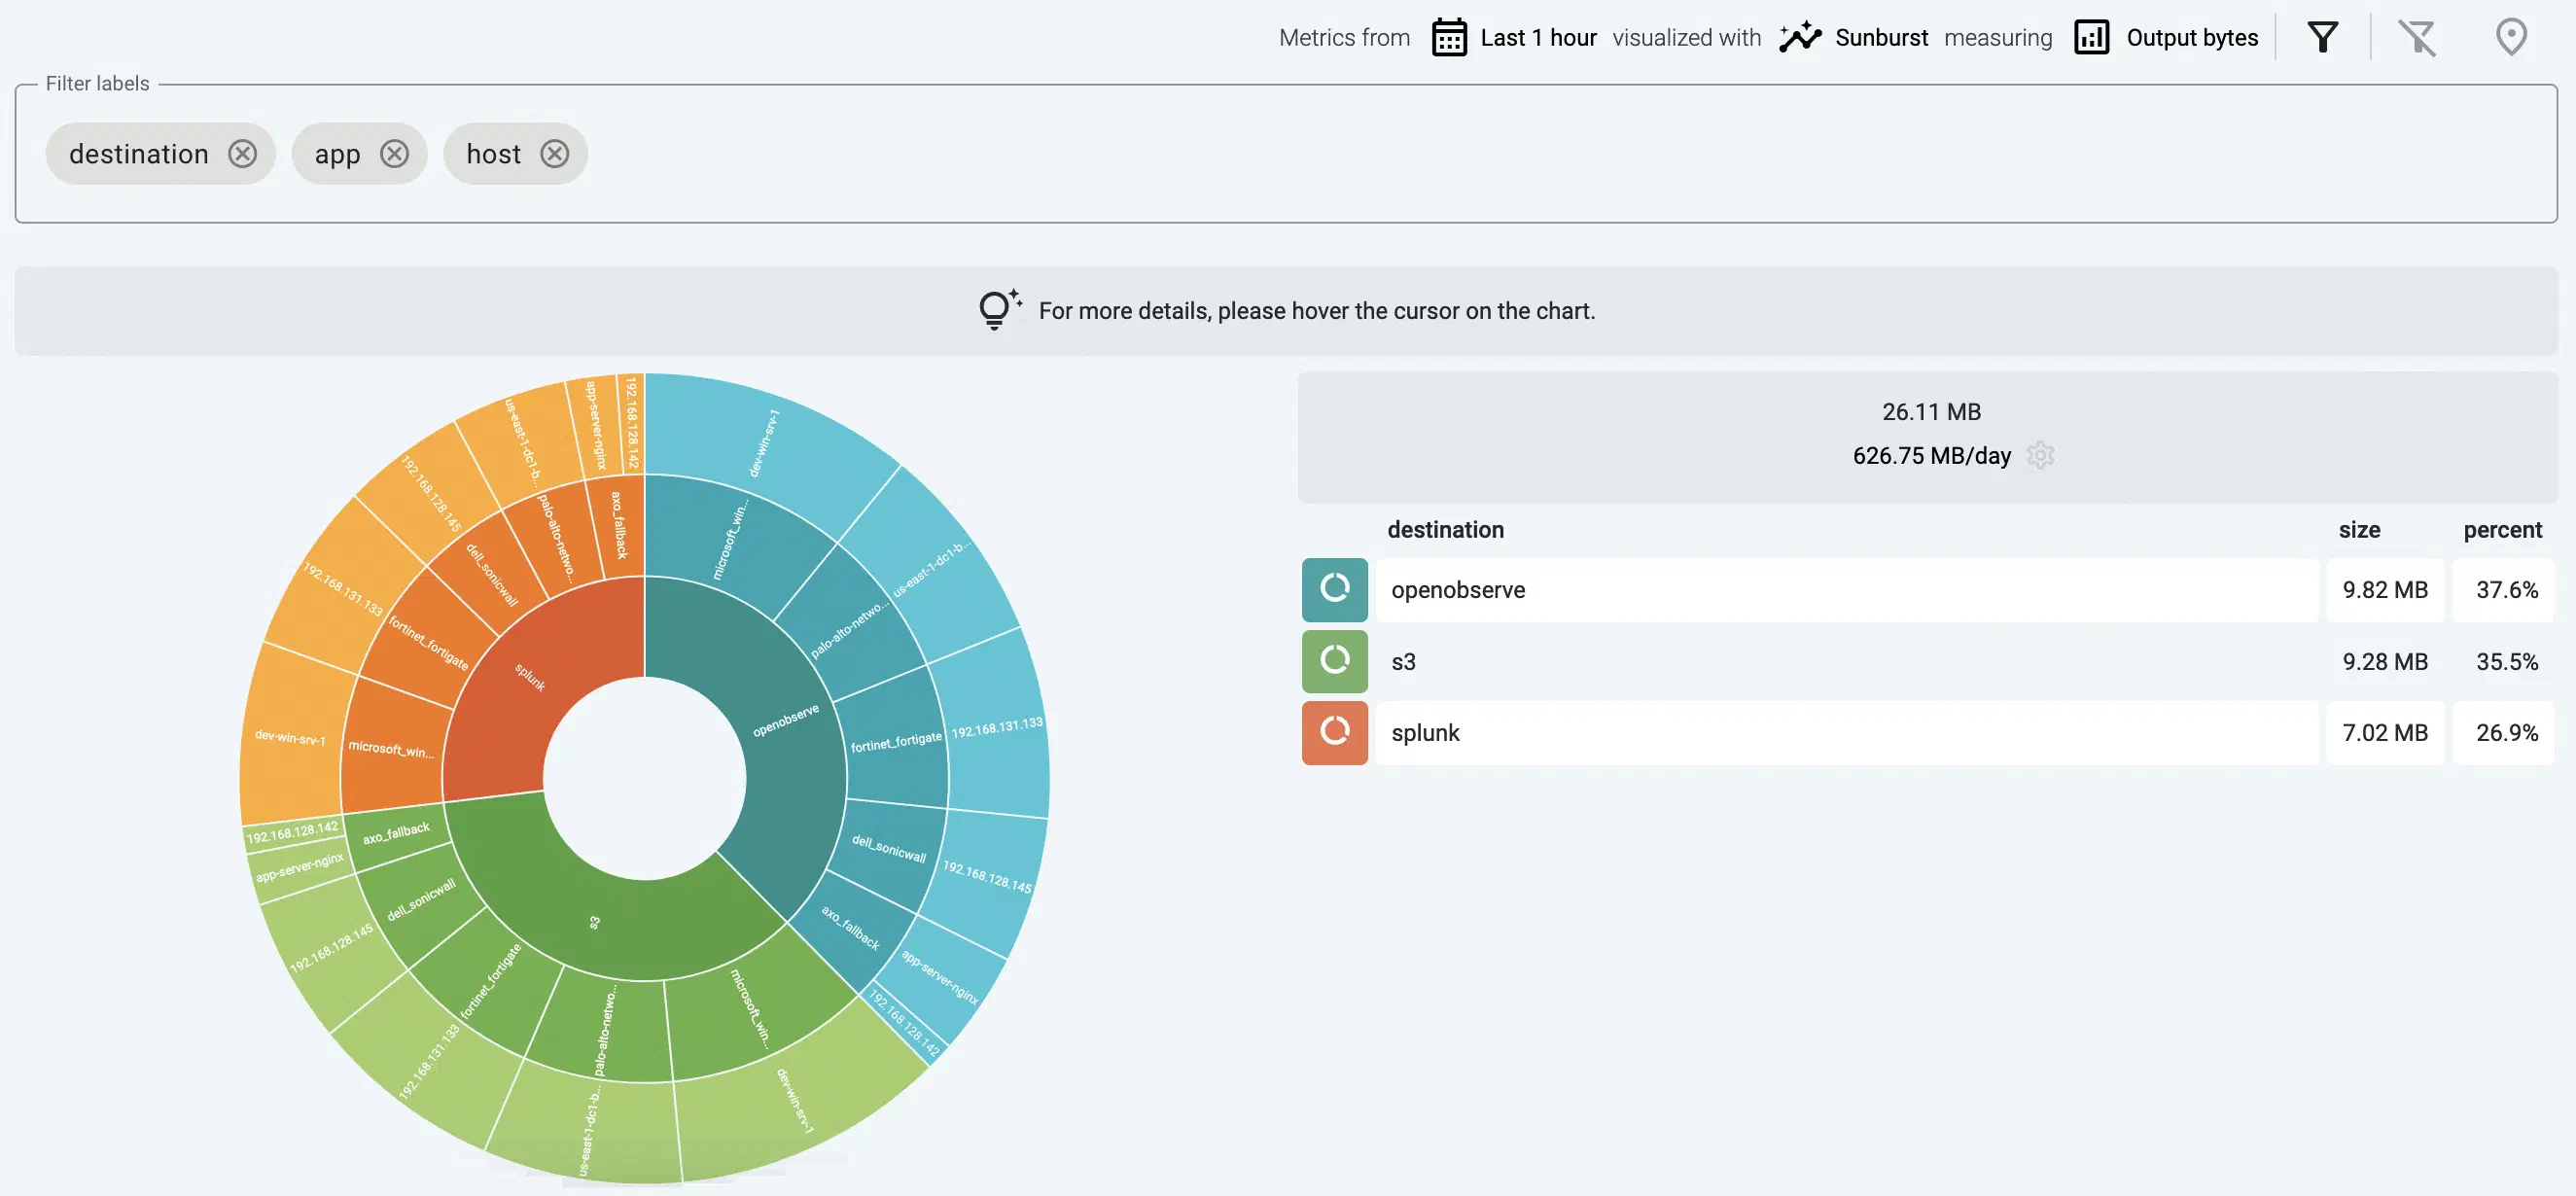Click the location pin icon
The height and width of the screenshot is (1196, 2576).
tap(2511, 38)
